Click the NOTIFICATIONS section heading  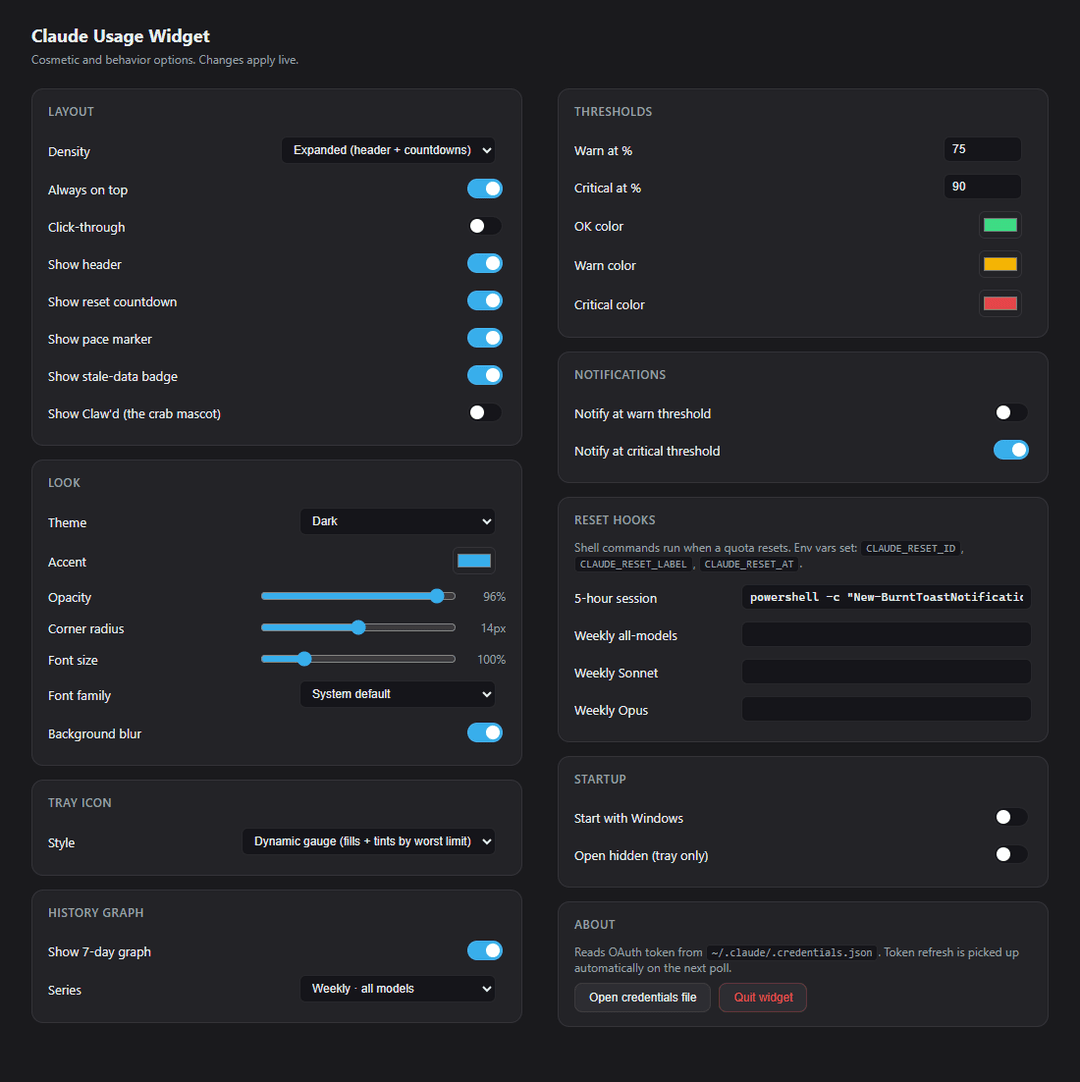[x=620, y=375]
